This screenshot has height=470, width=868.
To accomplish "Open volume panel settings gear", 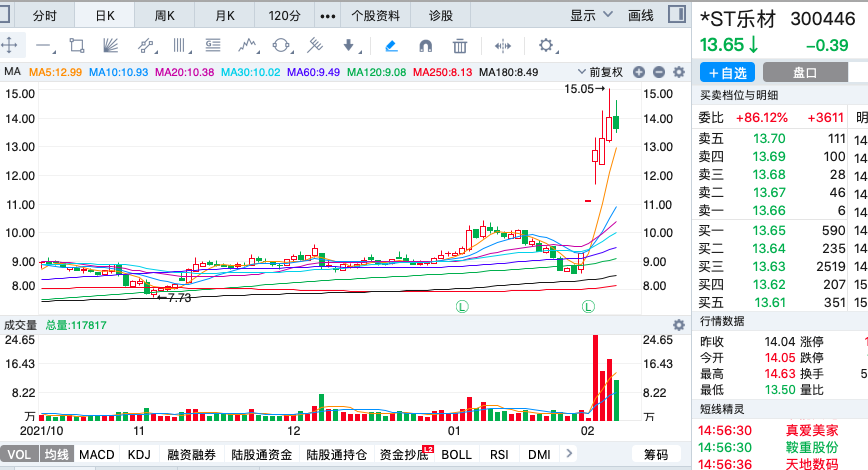I will pyautogui.click(x=679, y=325).
